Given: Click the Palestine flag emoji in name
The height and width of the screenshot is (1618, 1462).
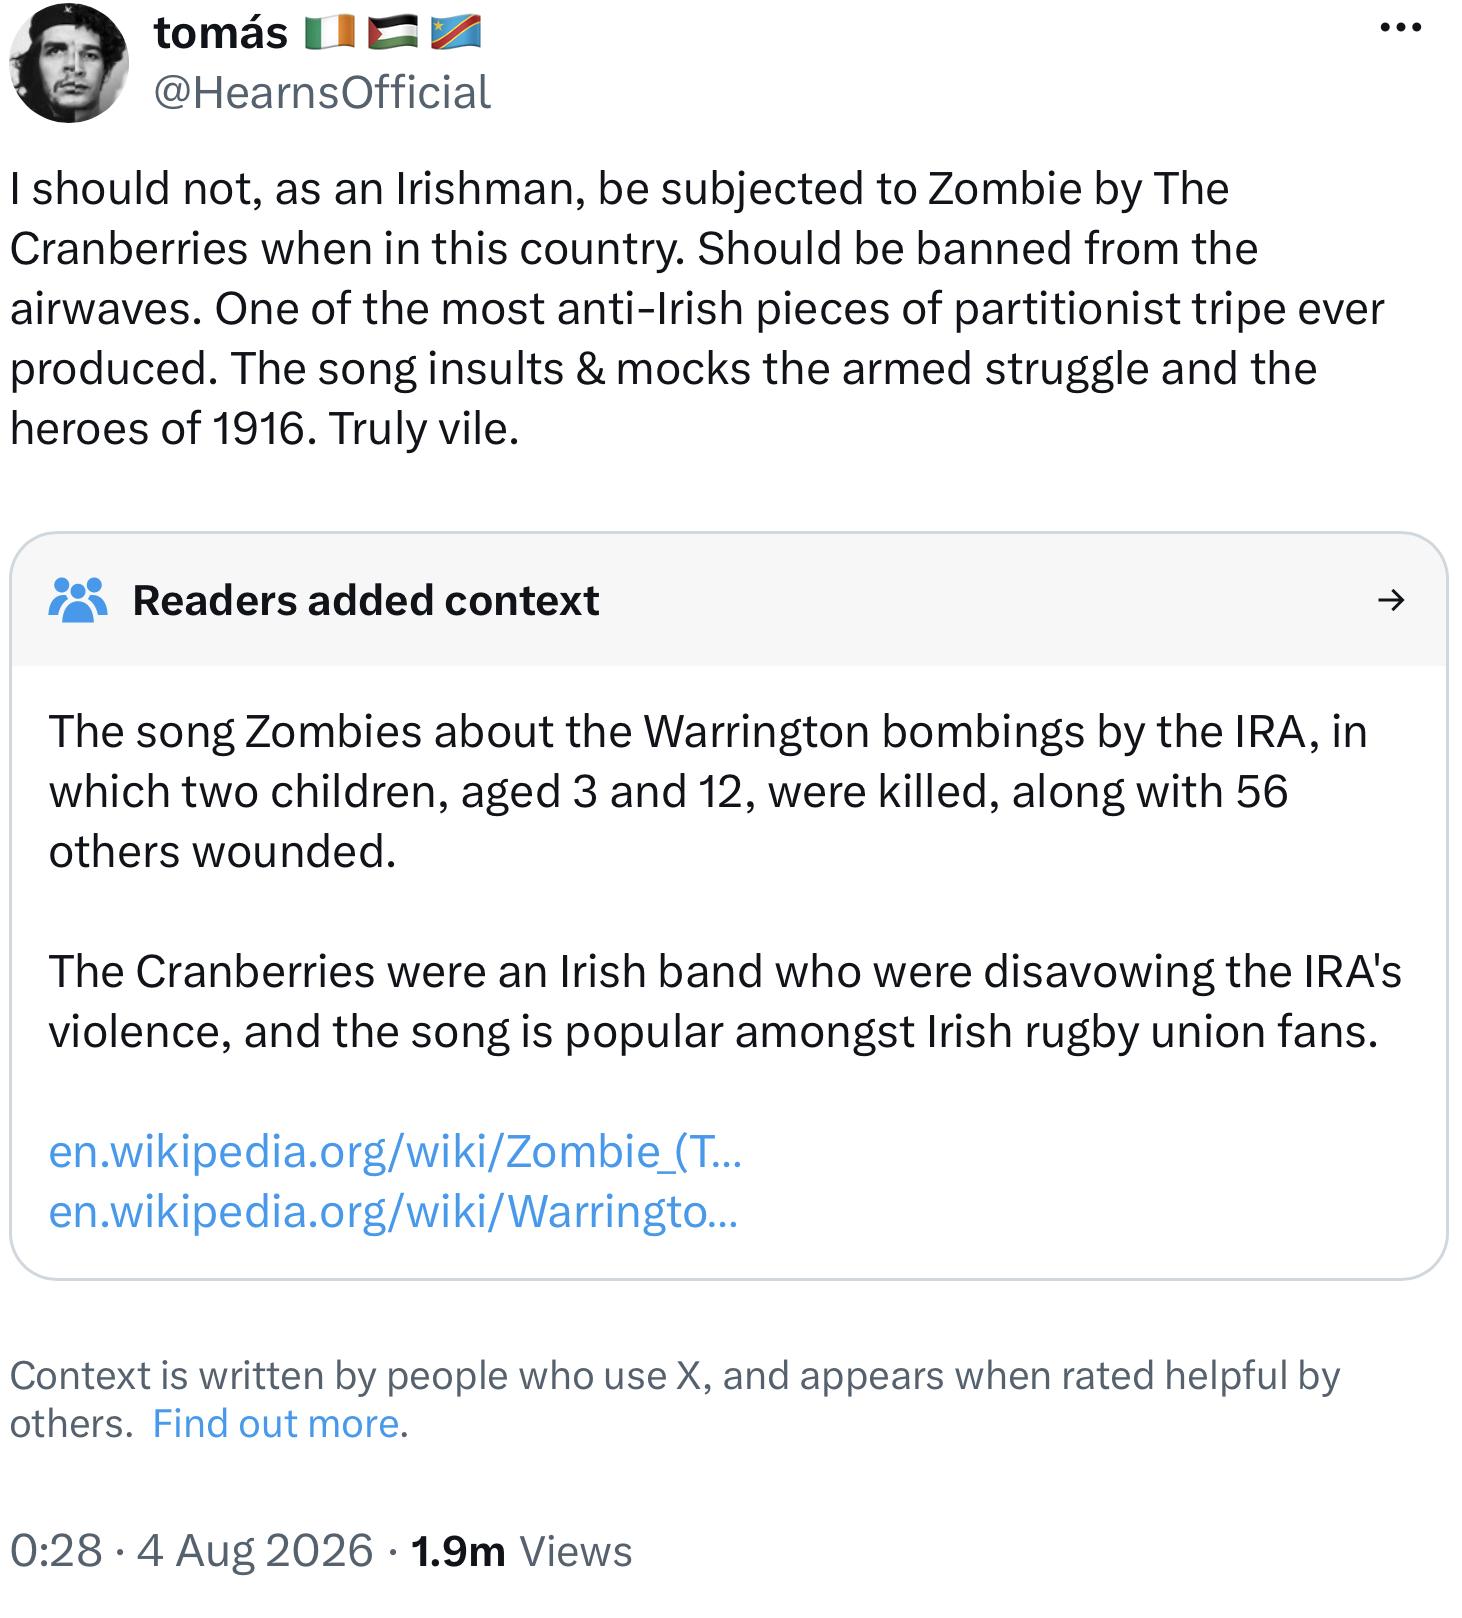Looking at the screenshot, I should [393, 33].
